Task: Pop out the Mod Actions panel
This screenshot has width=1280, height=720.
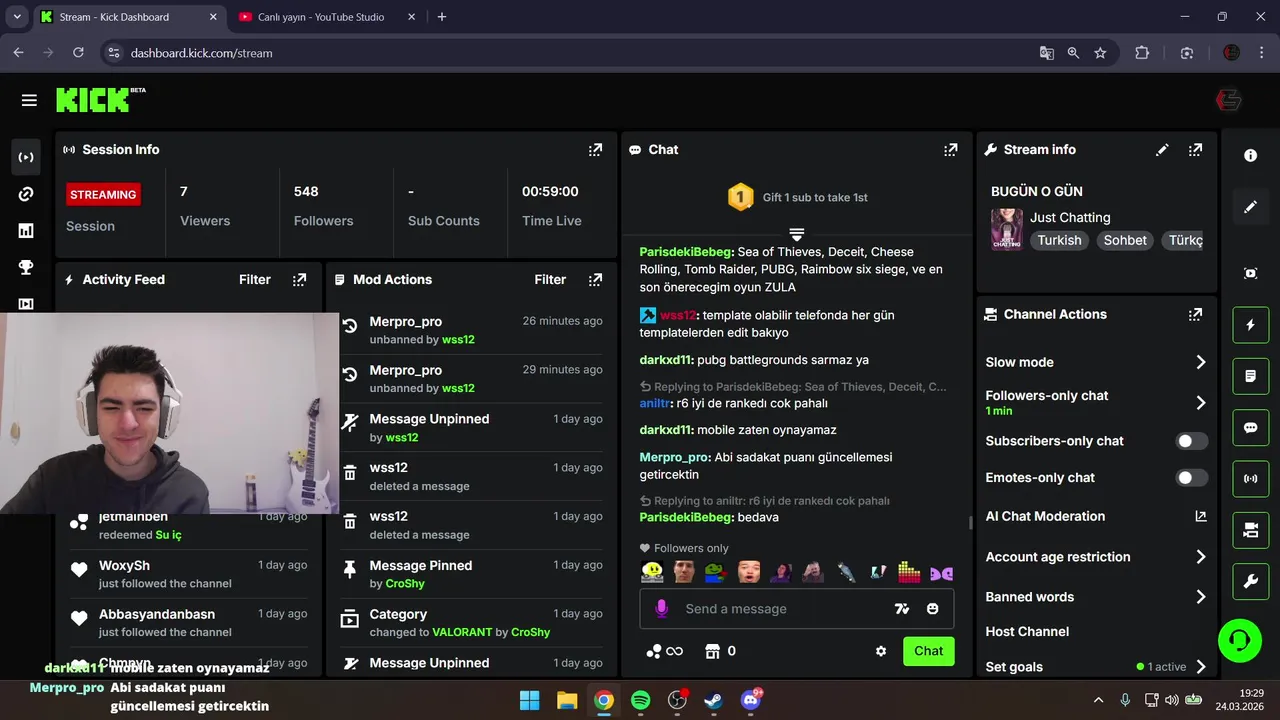Action: tap(595, 280)
